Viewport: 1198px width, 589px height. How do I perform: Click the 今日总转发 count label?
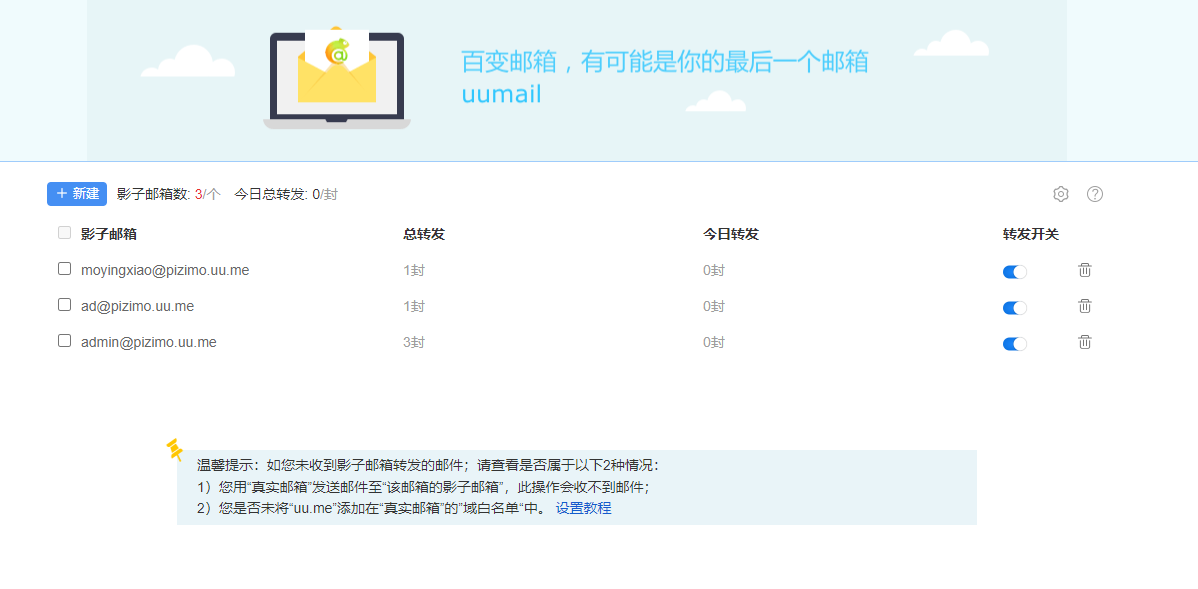click(x=286, y=194)
